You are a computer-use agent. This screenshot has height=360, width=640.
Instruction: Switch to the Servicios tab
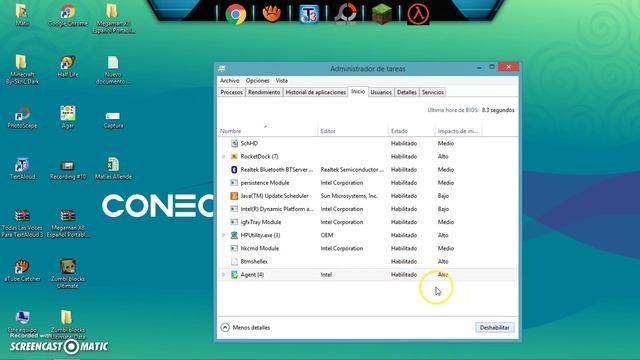(432, 92)
